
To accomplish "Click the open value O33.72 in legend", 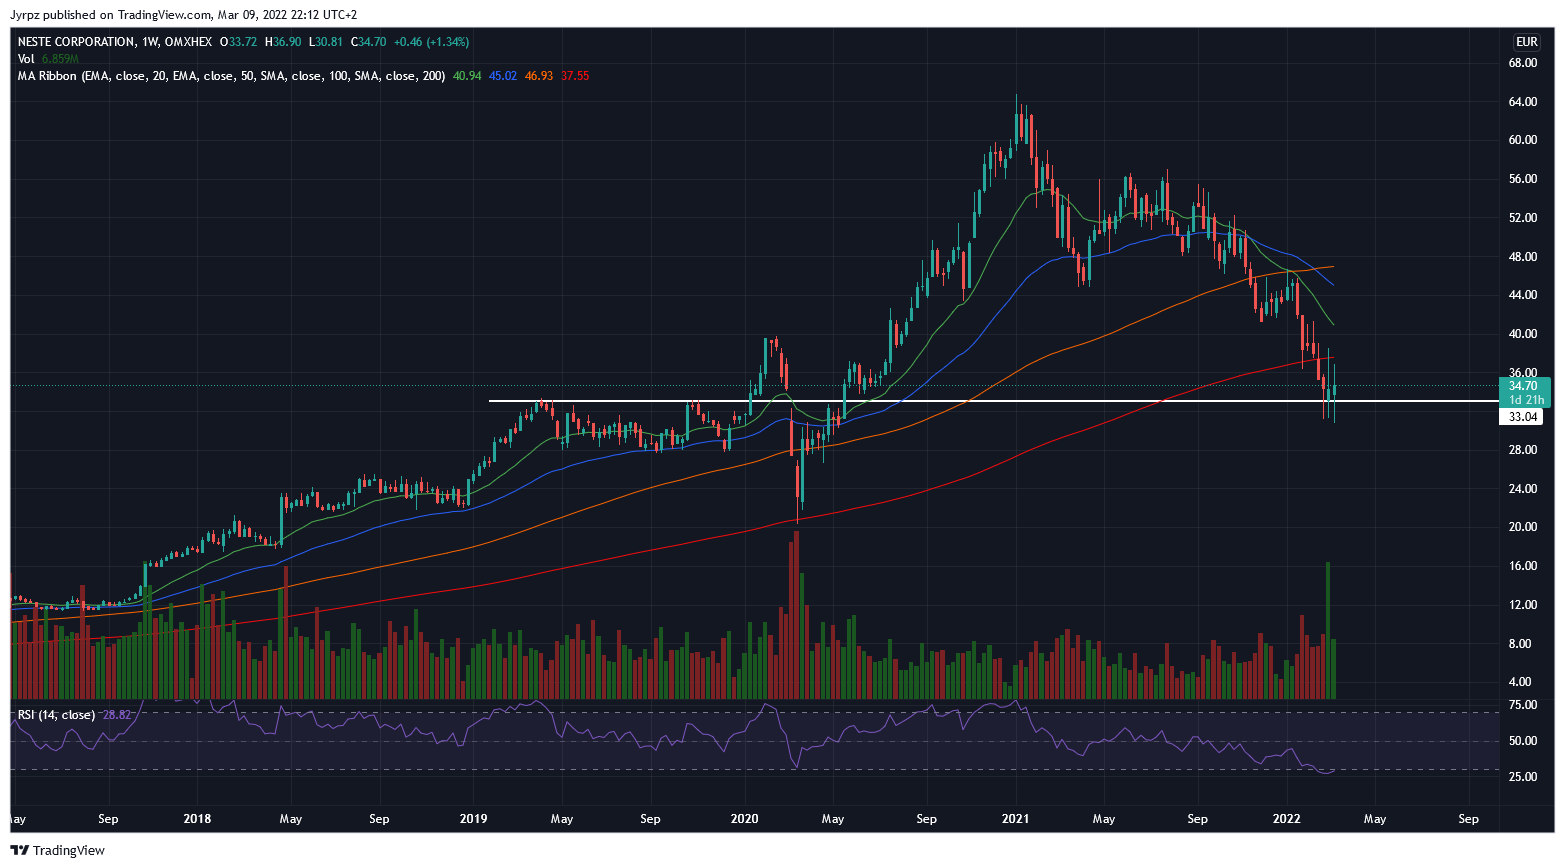I will pyautogui.click(x=240, y=42).
